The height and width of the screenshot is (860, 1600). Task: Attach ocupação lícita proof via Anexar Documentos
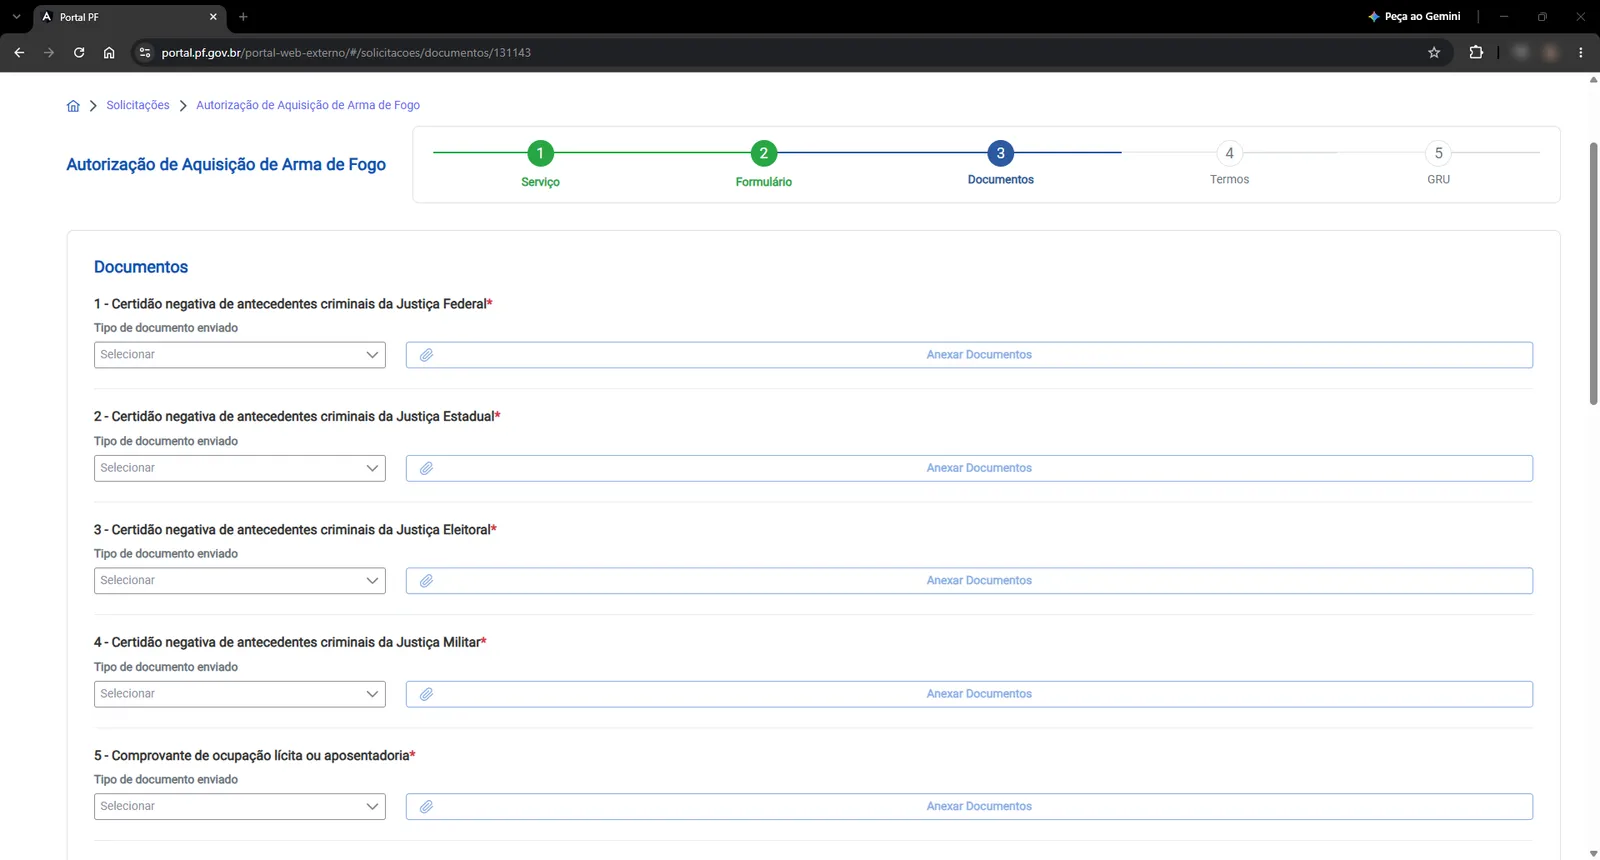coord(969,807)
